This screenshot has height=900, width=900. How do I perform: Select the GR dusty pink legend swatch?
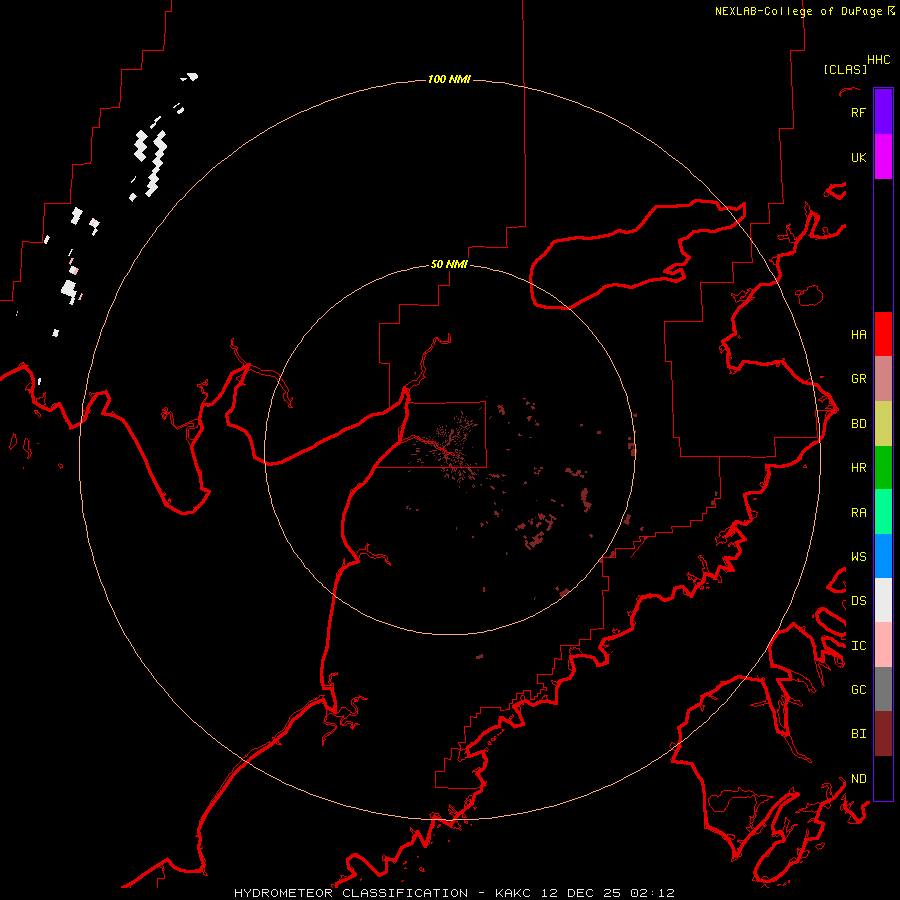point(883,379)
